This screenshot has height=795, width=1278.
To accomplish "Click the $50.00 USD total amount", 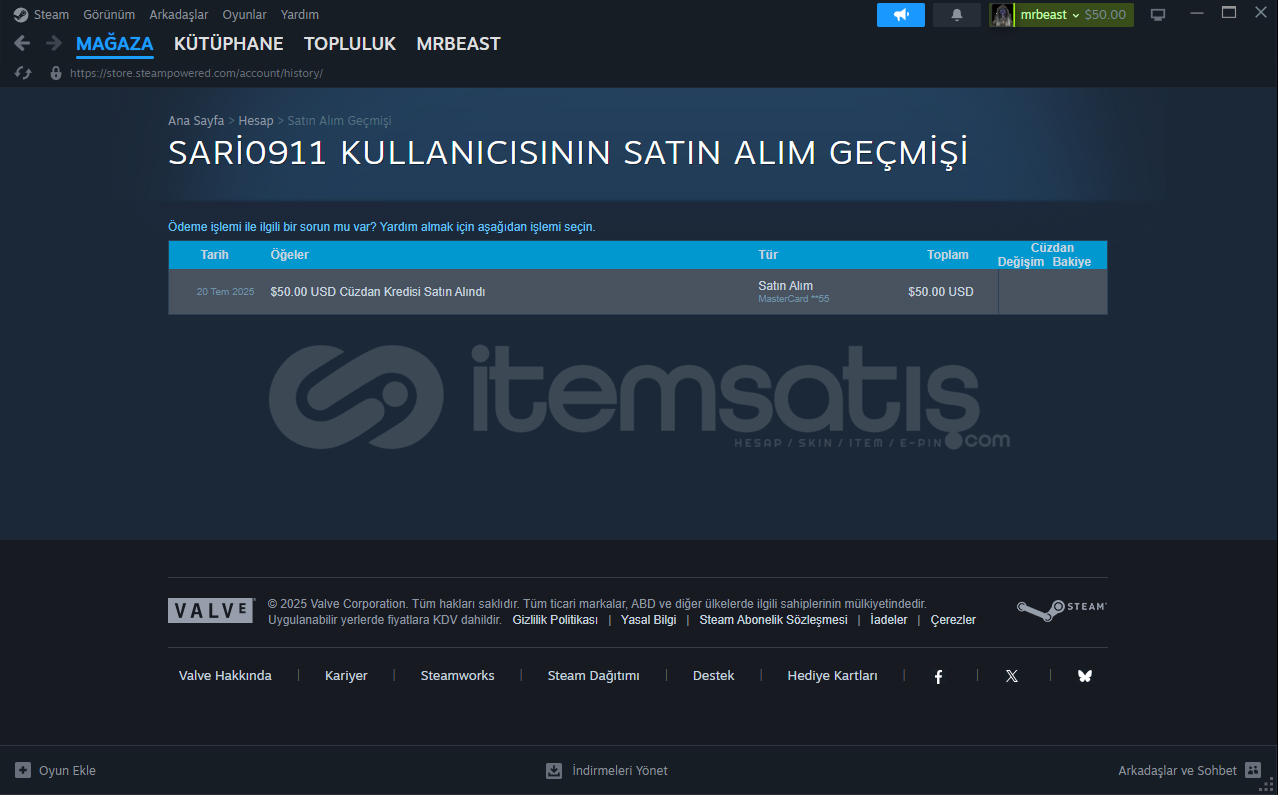I will click(x=941, y=292).
